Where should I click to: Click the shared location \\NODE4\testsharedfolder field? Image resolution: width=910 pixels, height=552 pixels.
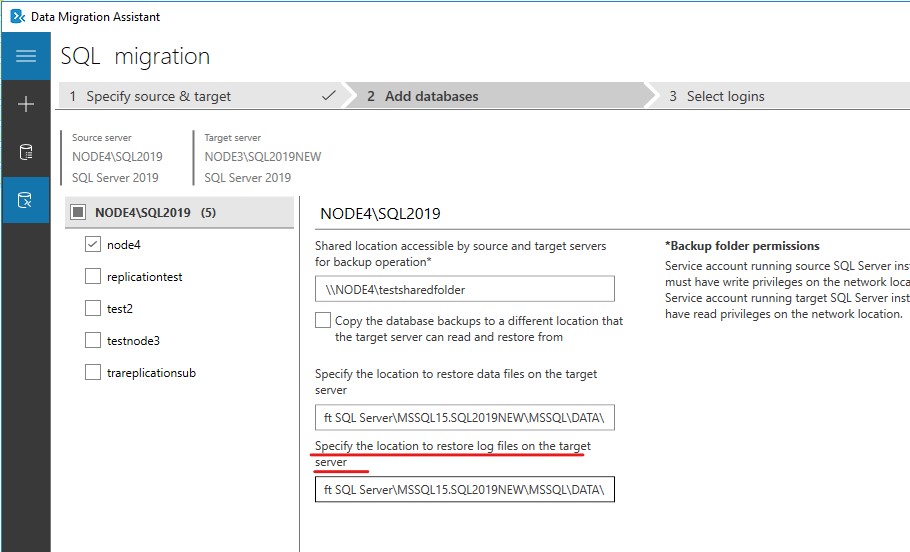pos(465,289)
